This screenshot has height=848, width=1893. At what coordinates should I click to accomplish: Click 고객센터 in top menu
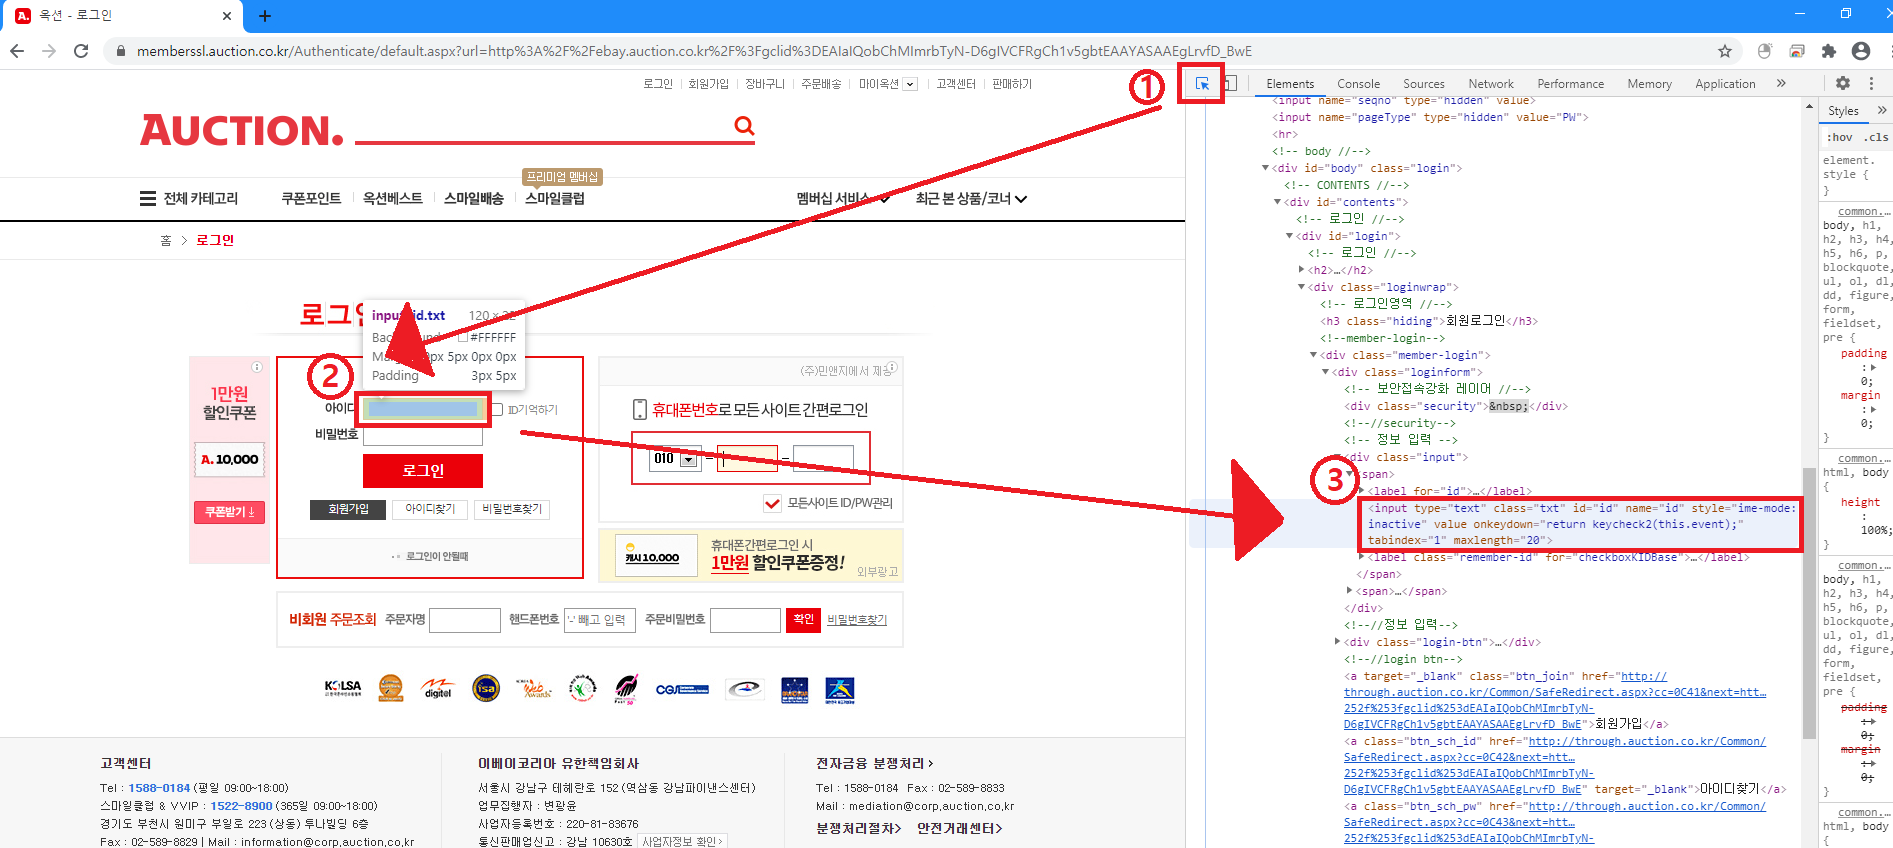pos(956,84)
